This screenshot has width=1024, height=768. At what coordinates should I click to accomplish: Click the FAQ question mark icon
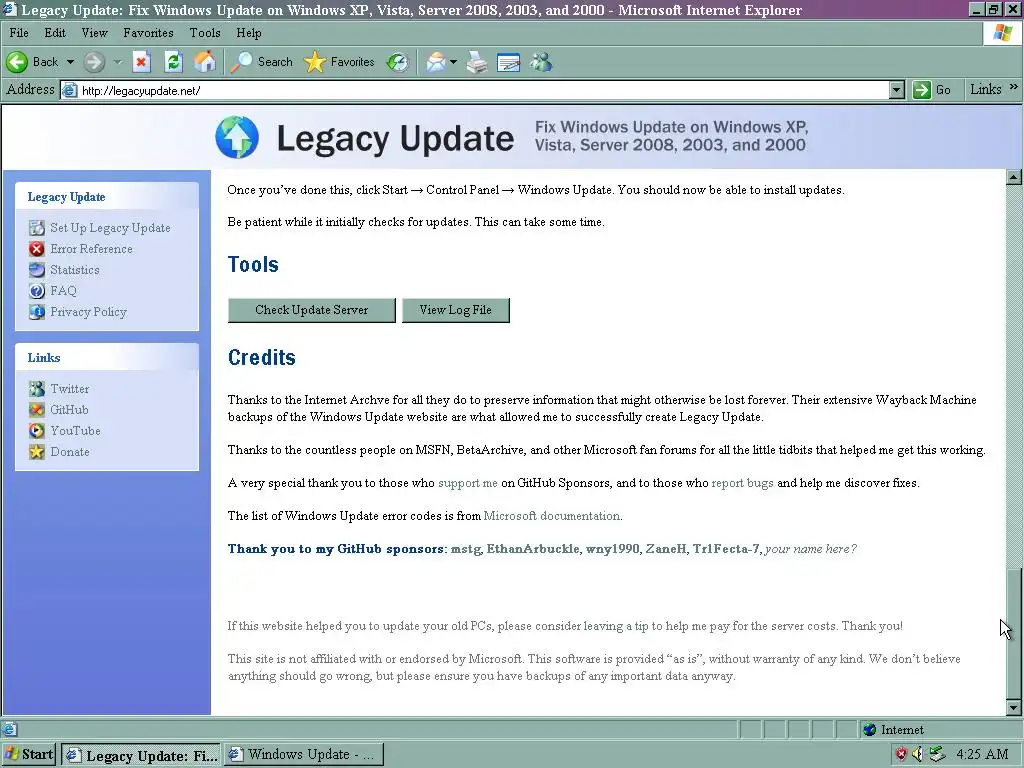click(37, 291)
